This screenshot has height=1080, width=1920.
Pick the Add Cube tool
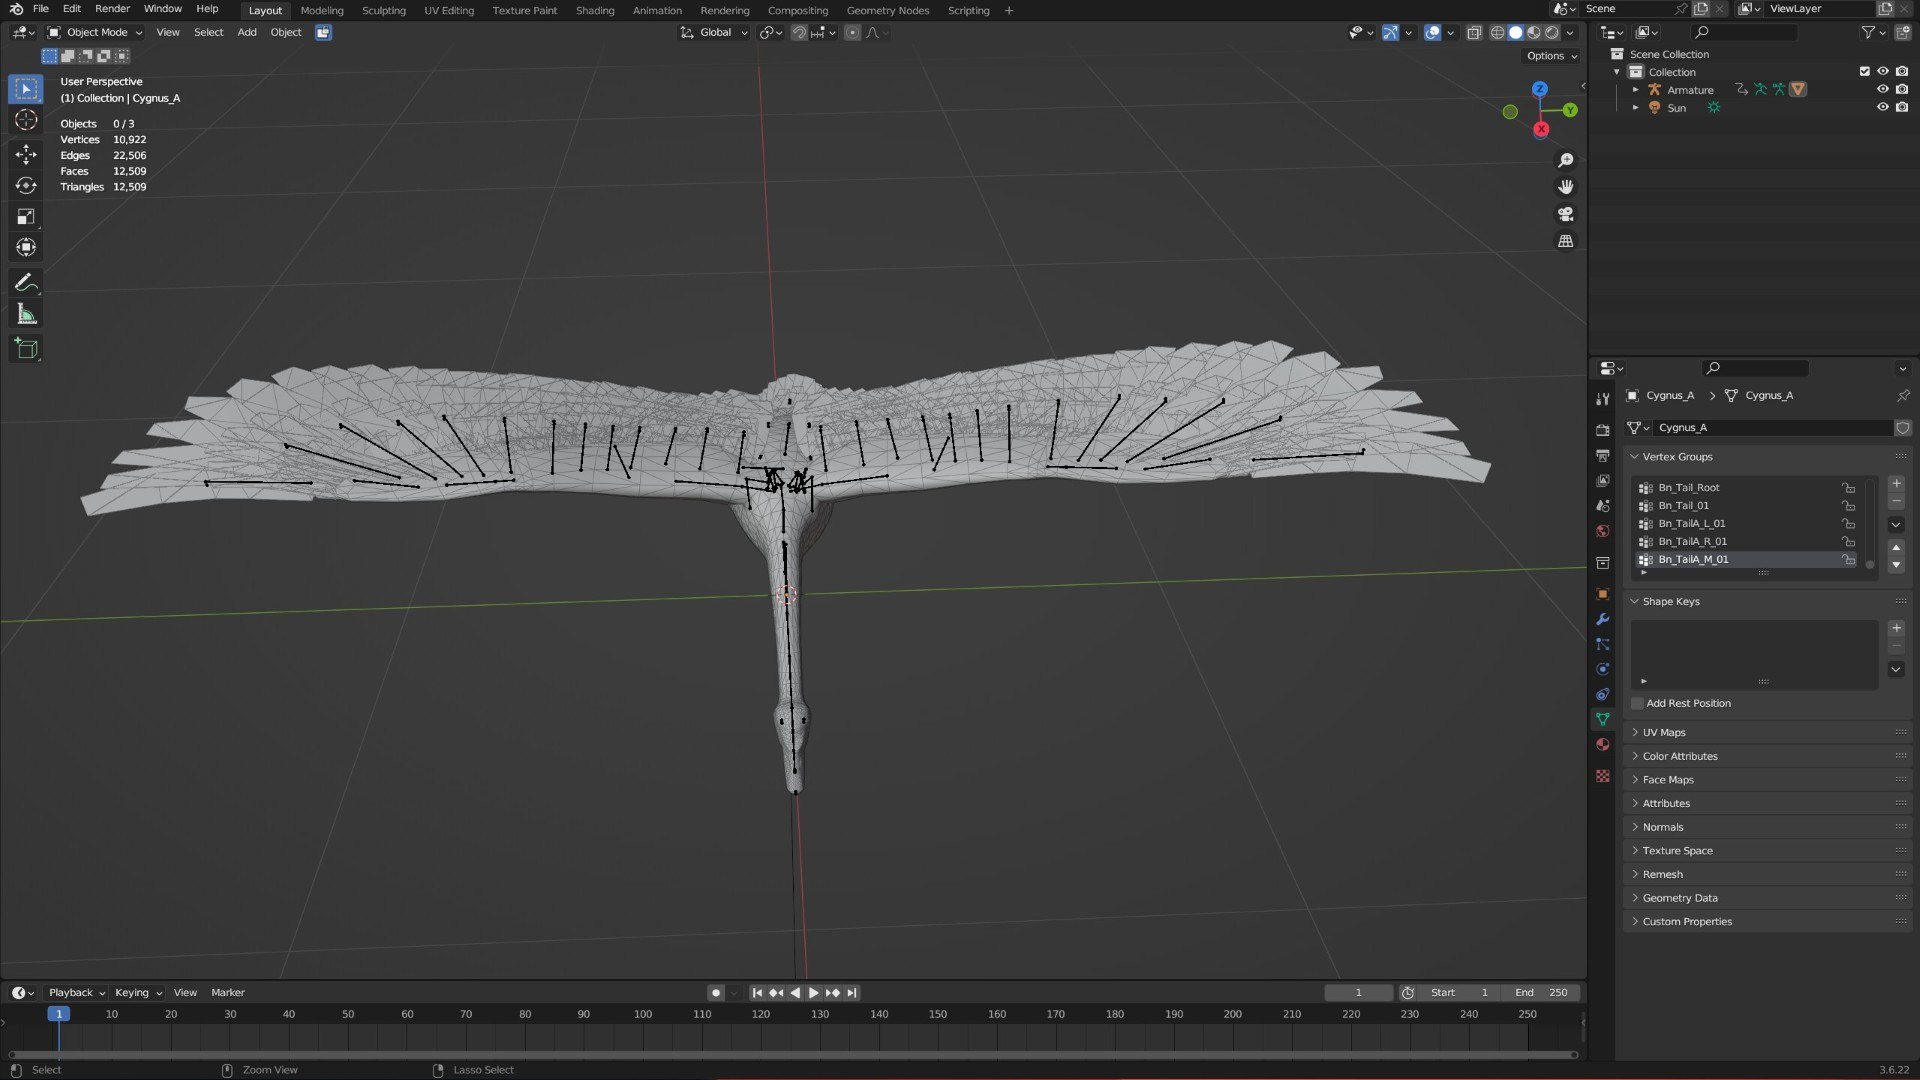click(26, 349)
